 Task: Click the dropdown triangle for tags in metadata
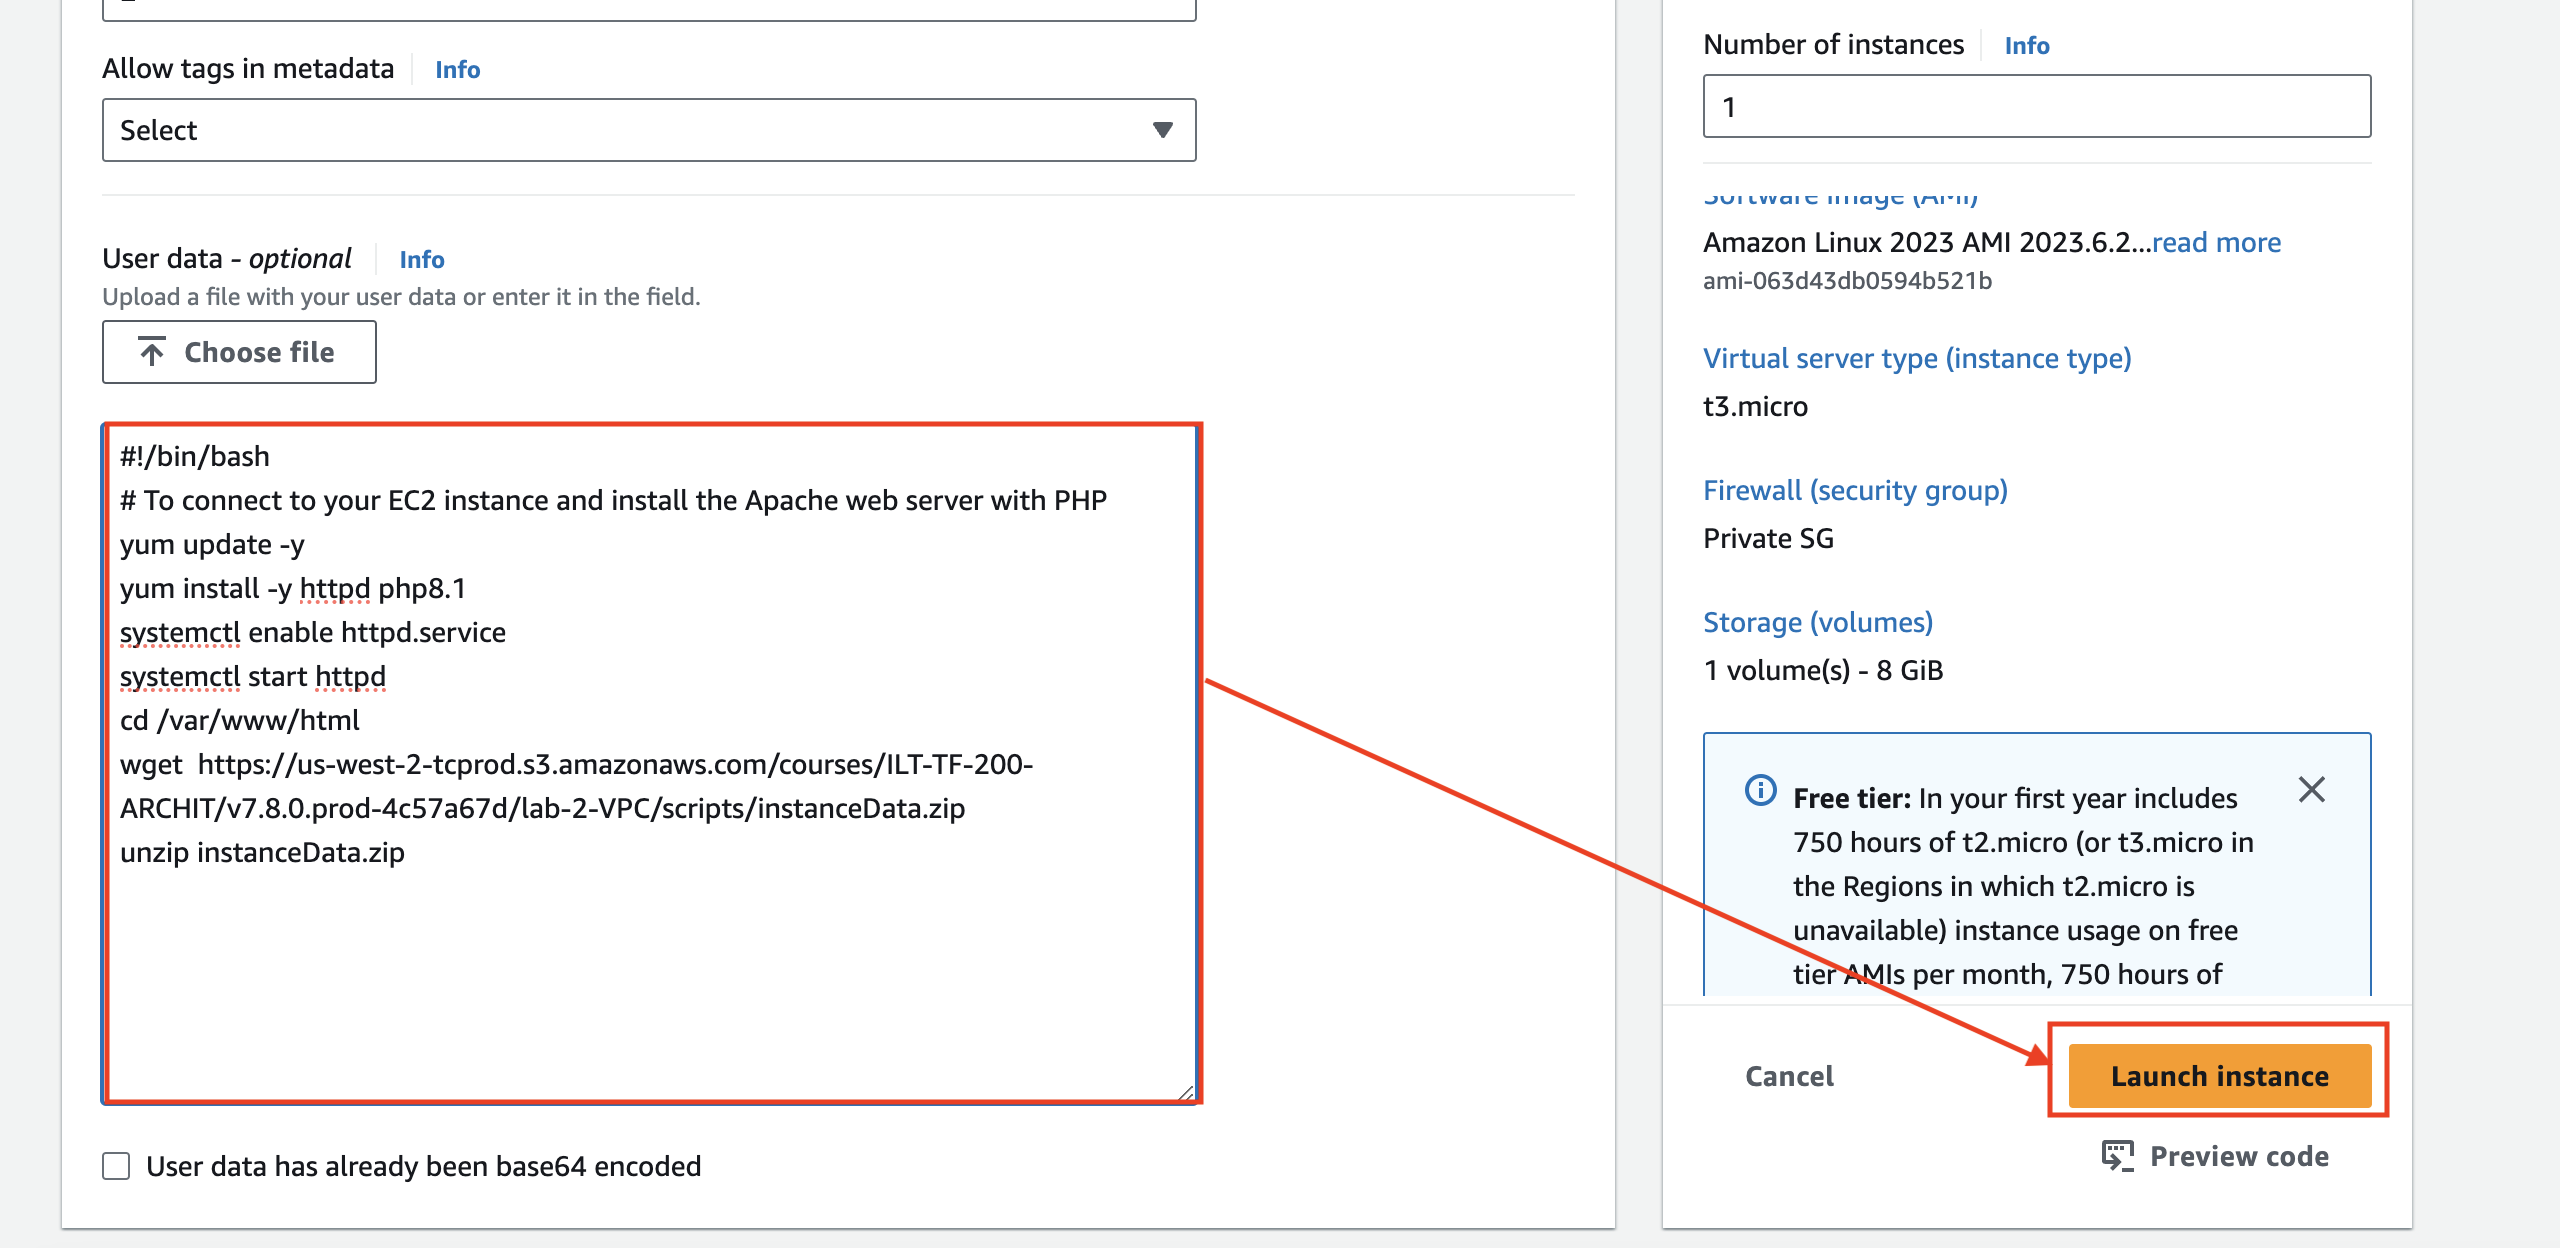click(x=1162, y=130)
